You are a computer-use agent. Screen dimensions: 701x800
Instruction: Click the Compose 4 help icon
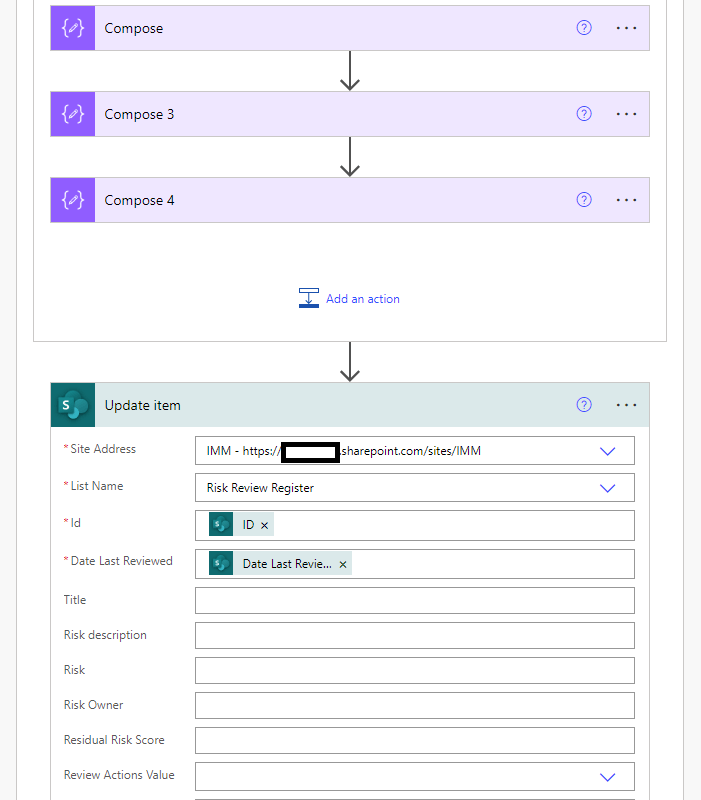(x=584, y=199)
